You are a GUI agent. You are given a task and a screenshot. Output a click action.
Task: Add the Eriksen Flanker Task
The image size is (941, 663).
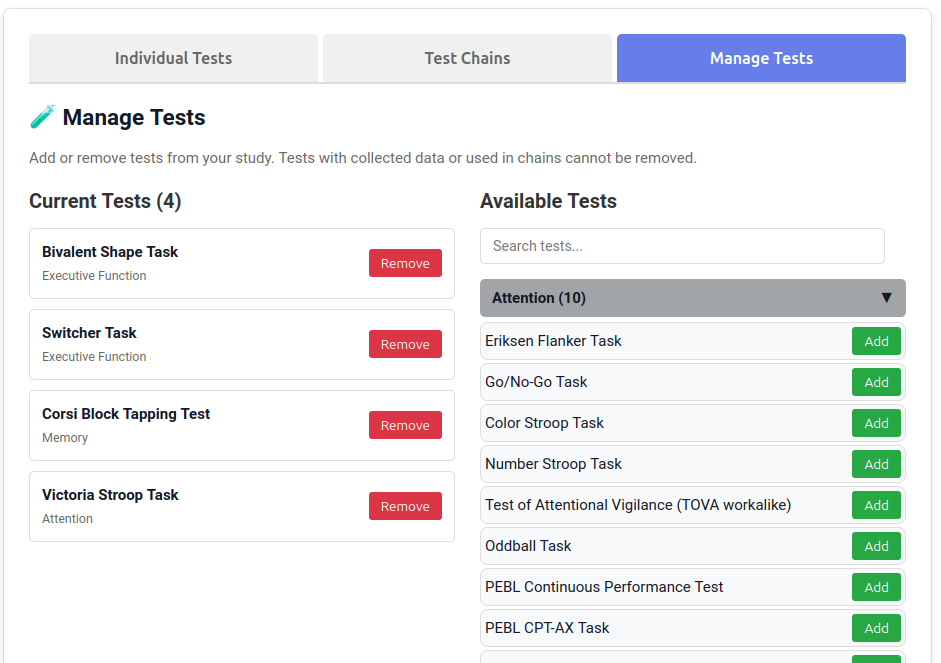(876, 341)
